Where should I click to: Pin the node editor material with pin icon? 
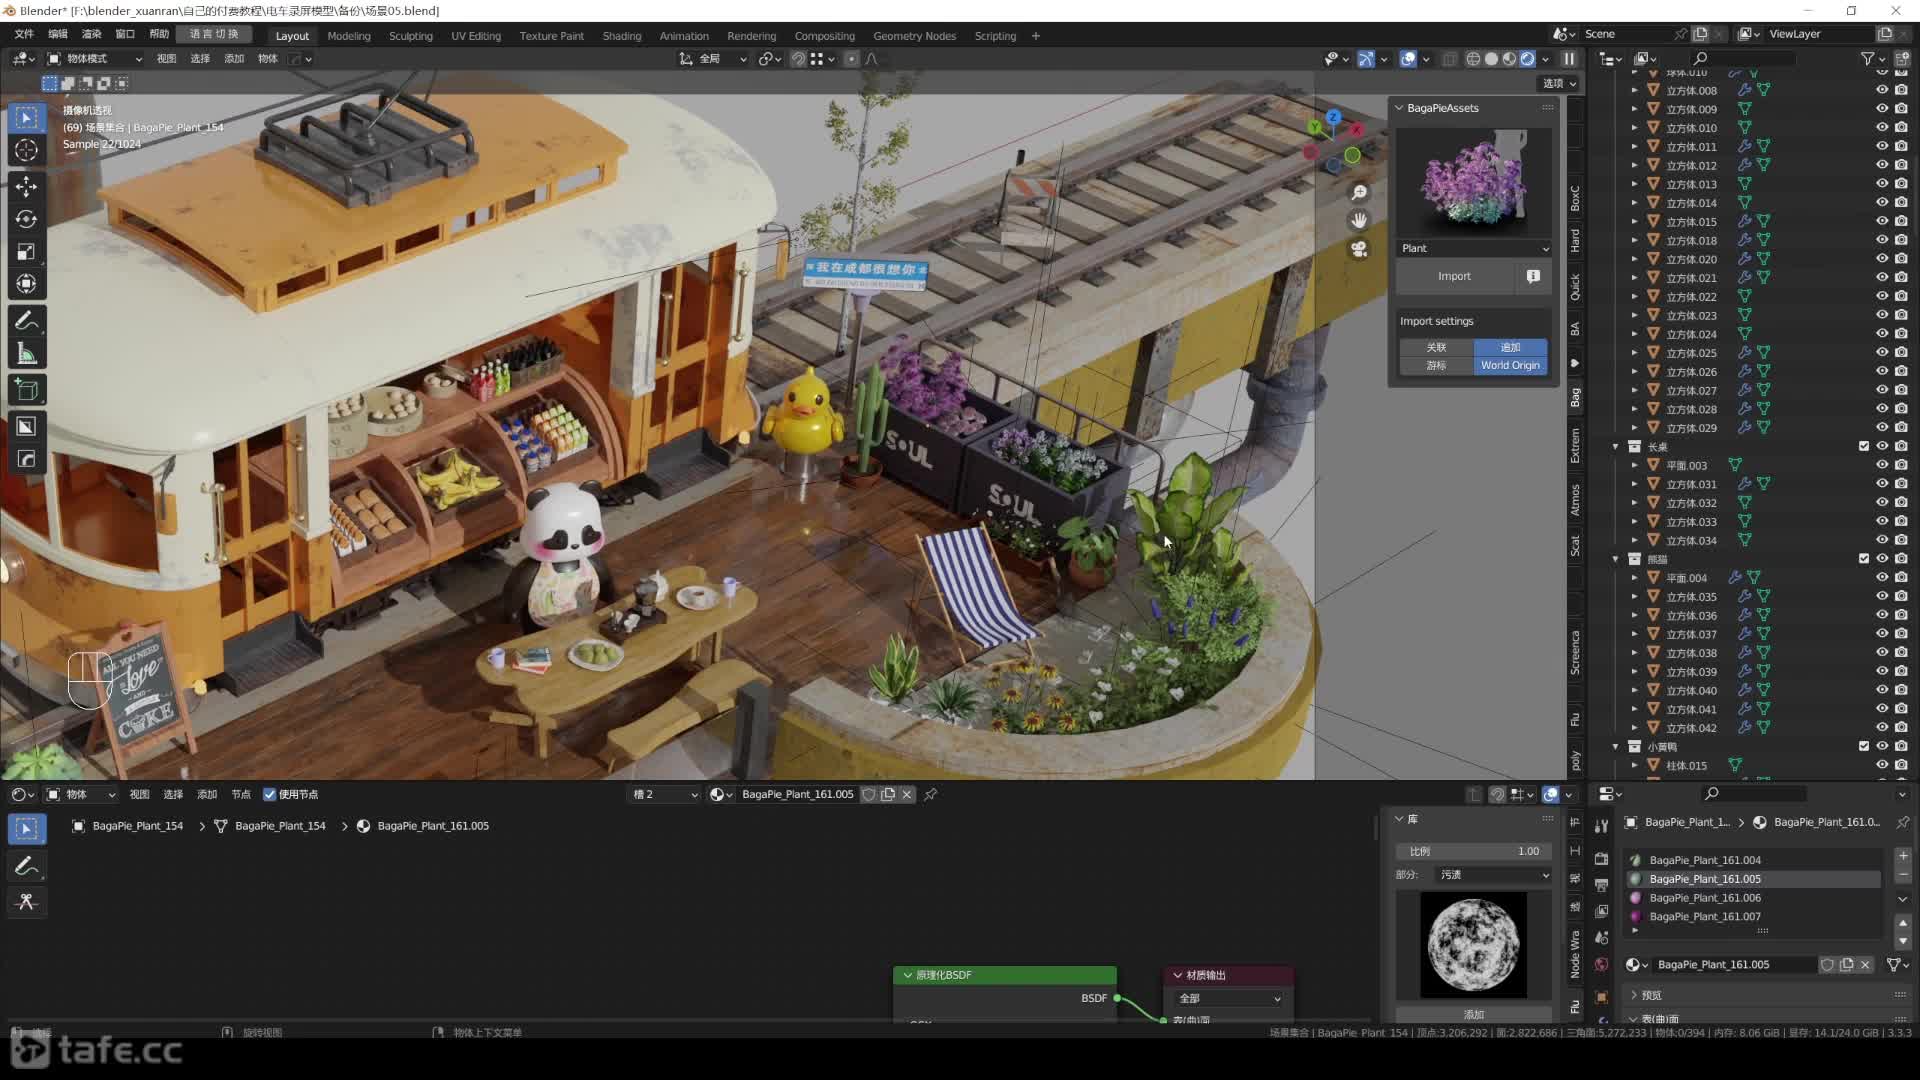click(x=931, y=794)
